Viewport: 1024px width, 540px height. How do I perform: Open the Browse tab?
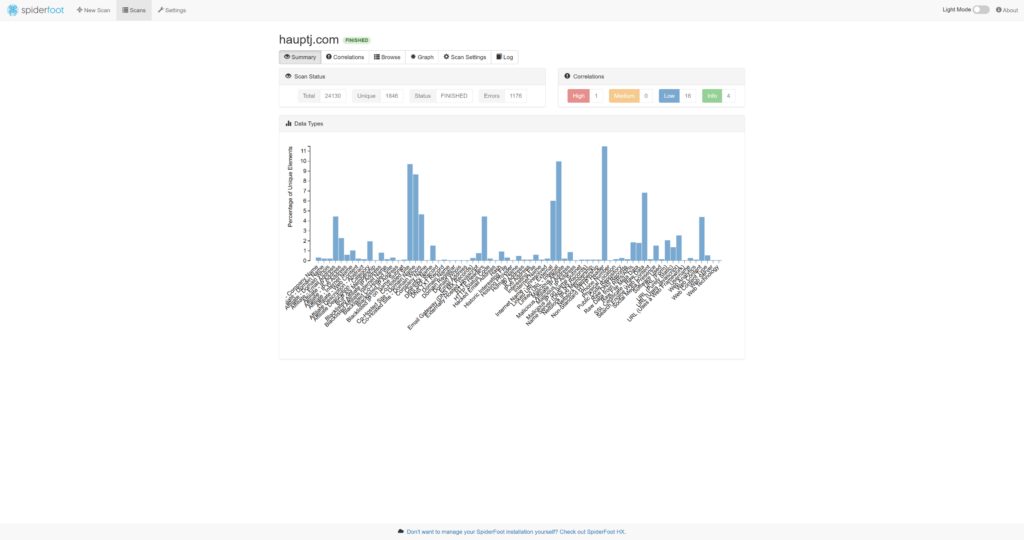pyautogui.click(x=387, y=57)
